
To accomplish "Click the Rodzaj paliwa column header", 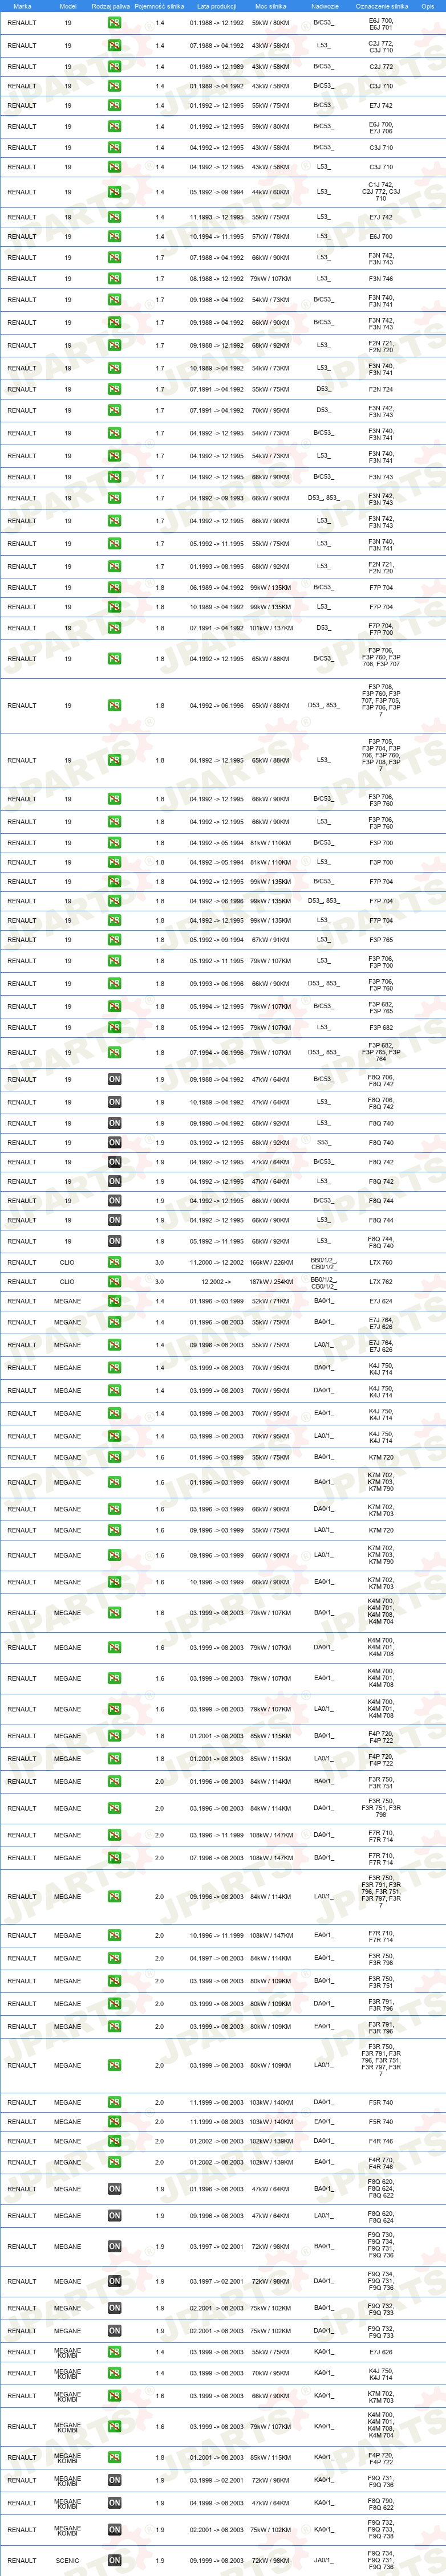I will (110, 6).
